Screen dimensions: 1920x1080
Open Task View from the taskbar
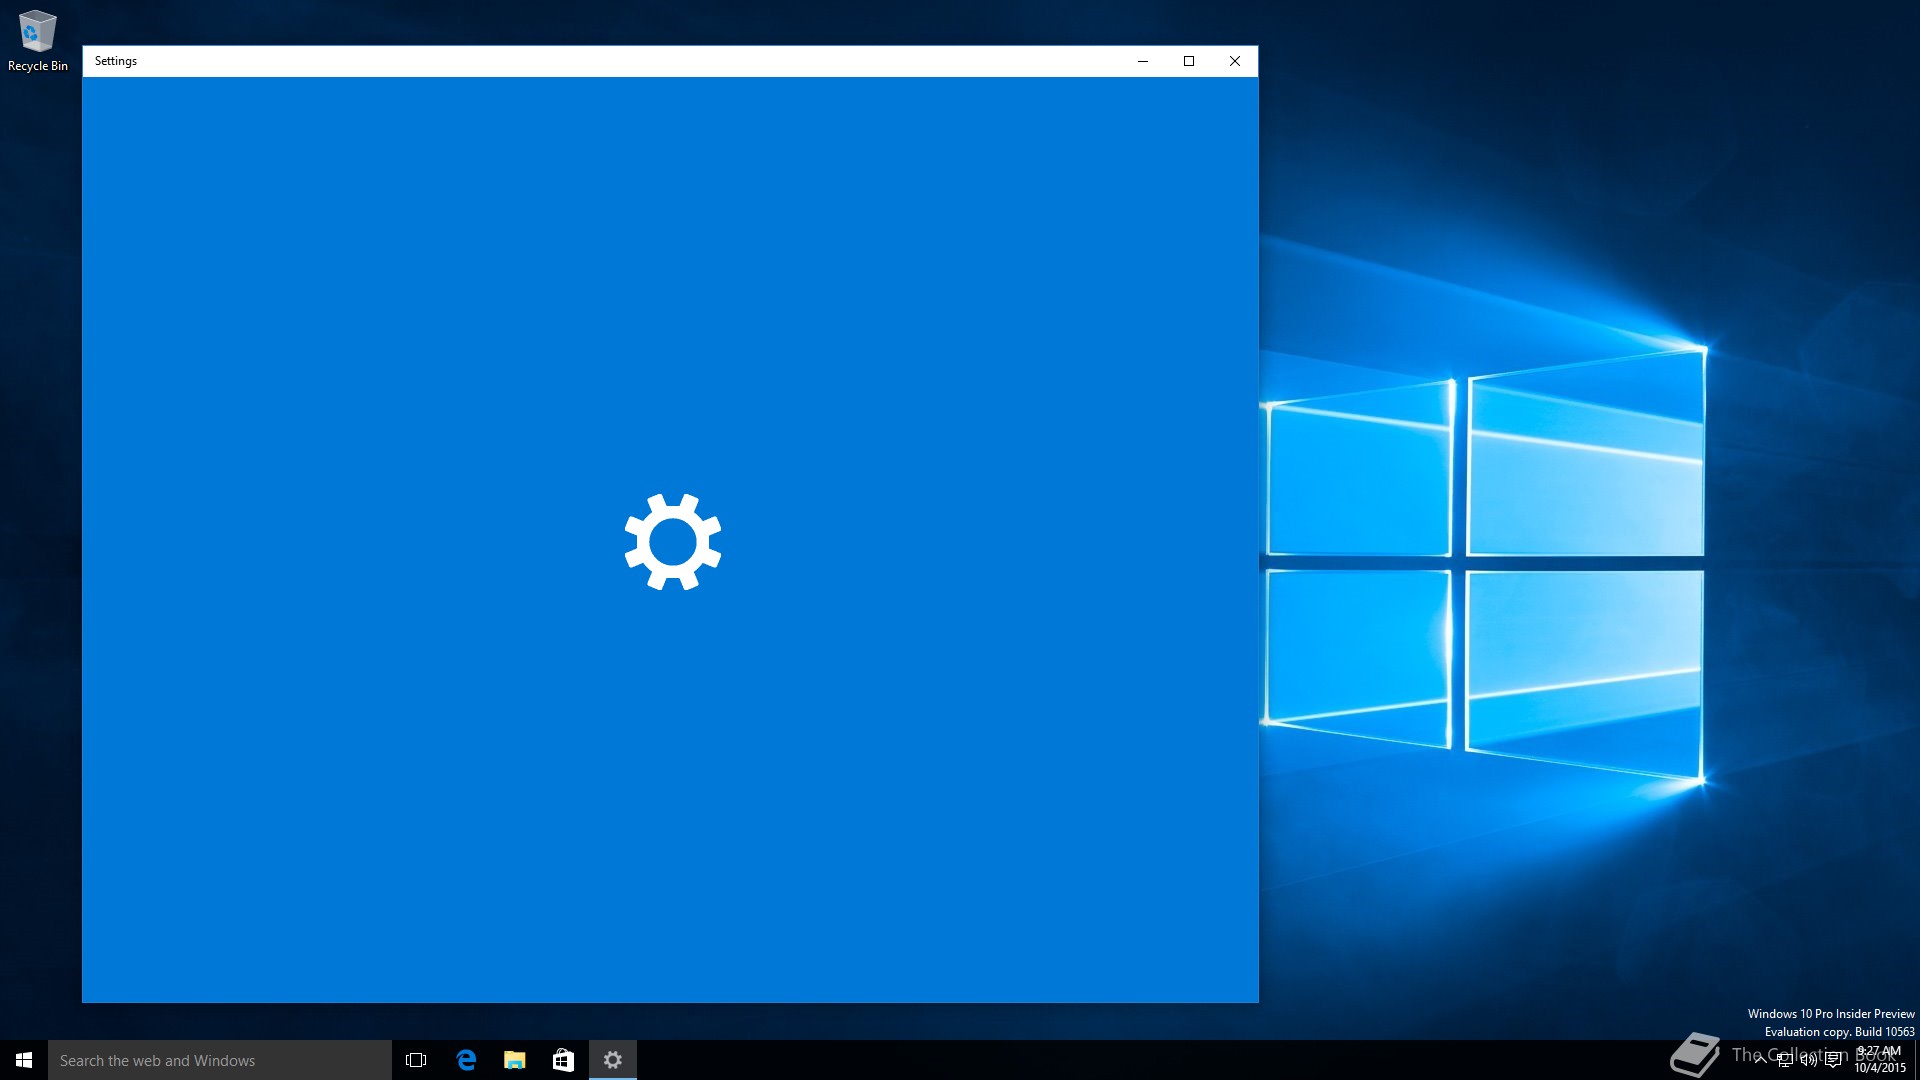coord(416,1060)
